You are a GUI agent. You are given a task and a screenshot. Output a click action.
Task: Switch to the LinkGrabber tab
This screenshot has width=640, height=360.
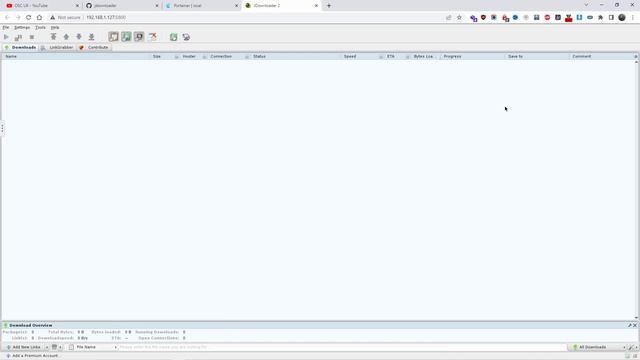[x=57, y=47]
